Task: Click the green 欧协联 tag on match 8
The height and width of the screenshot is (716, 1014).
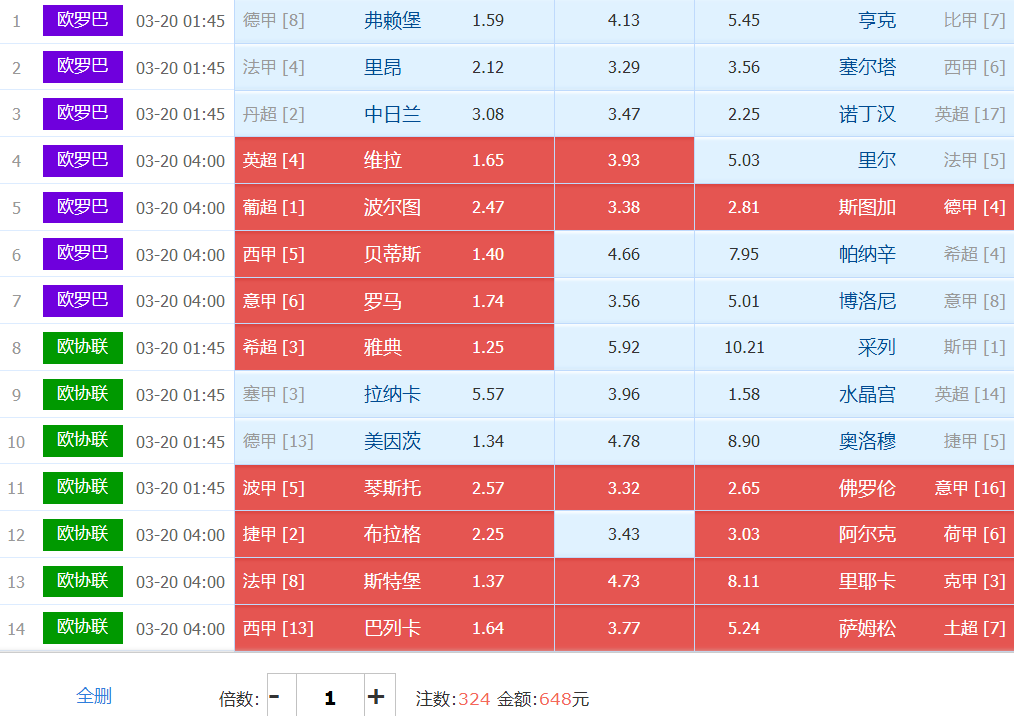Action: point(82,347)
